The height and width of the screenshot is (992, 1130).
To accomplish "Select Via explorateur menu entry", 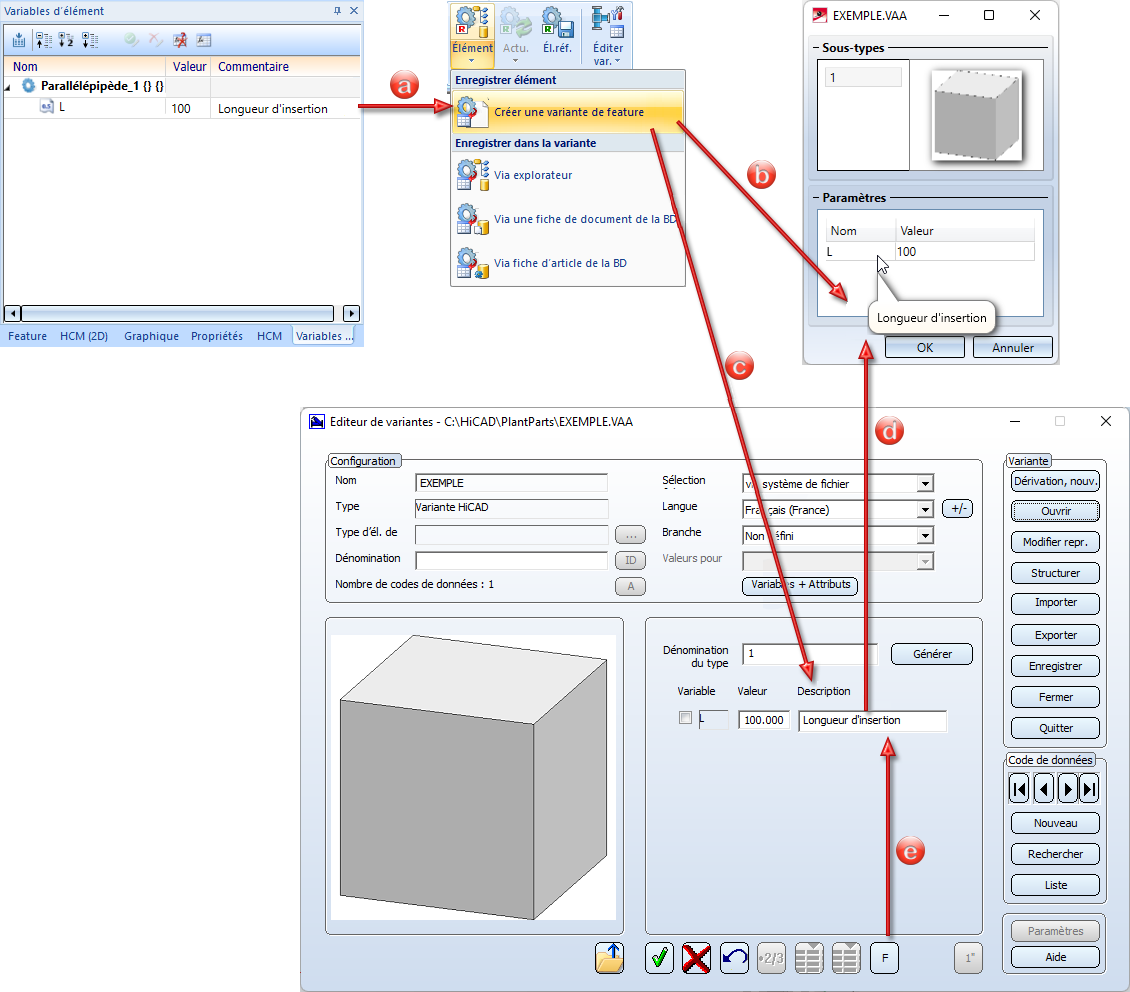I will [568, 175].
